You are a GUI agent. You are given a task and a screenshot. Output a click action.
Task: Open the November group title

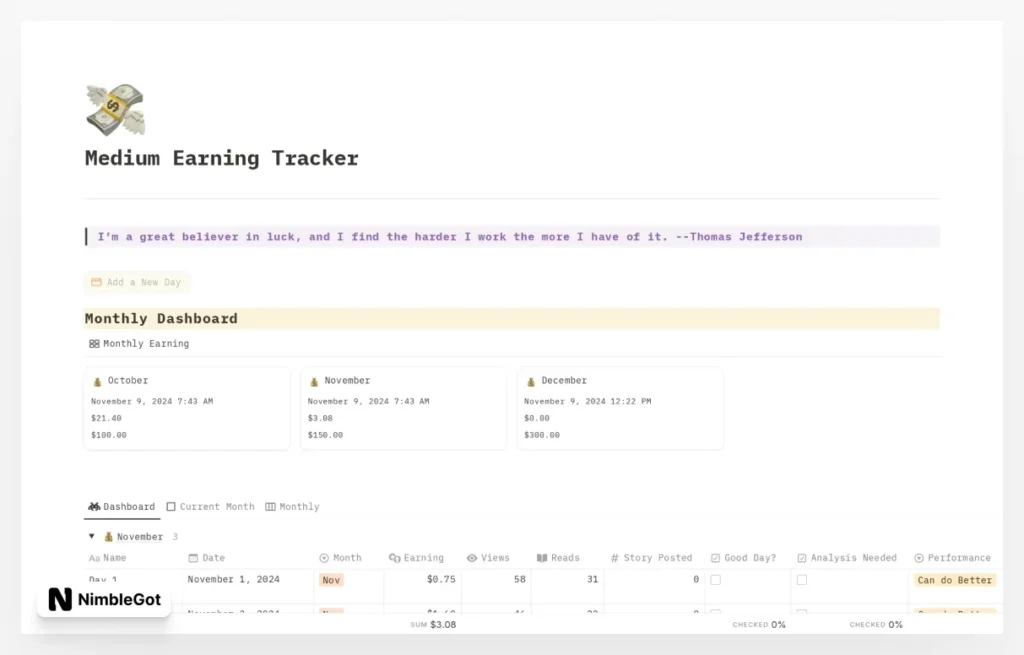pyautogui.click(x=140, y=537)
